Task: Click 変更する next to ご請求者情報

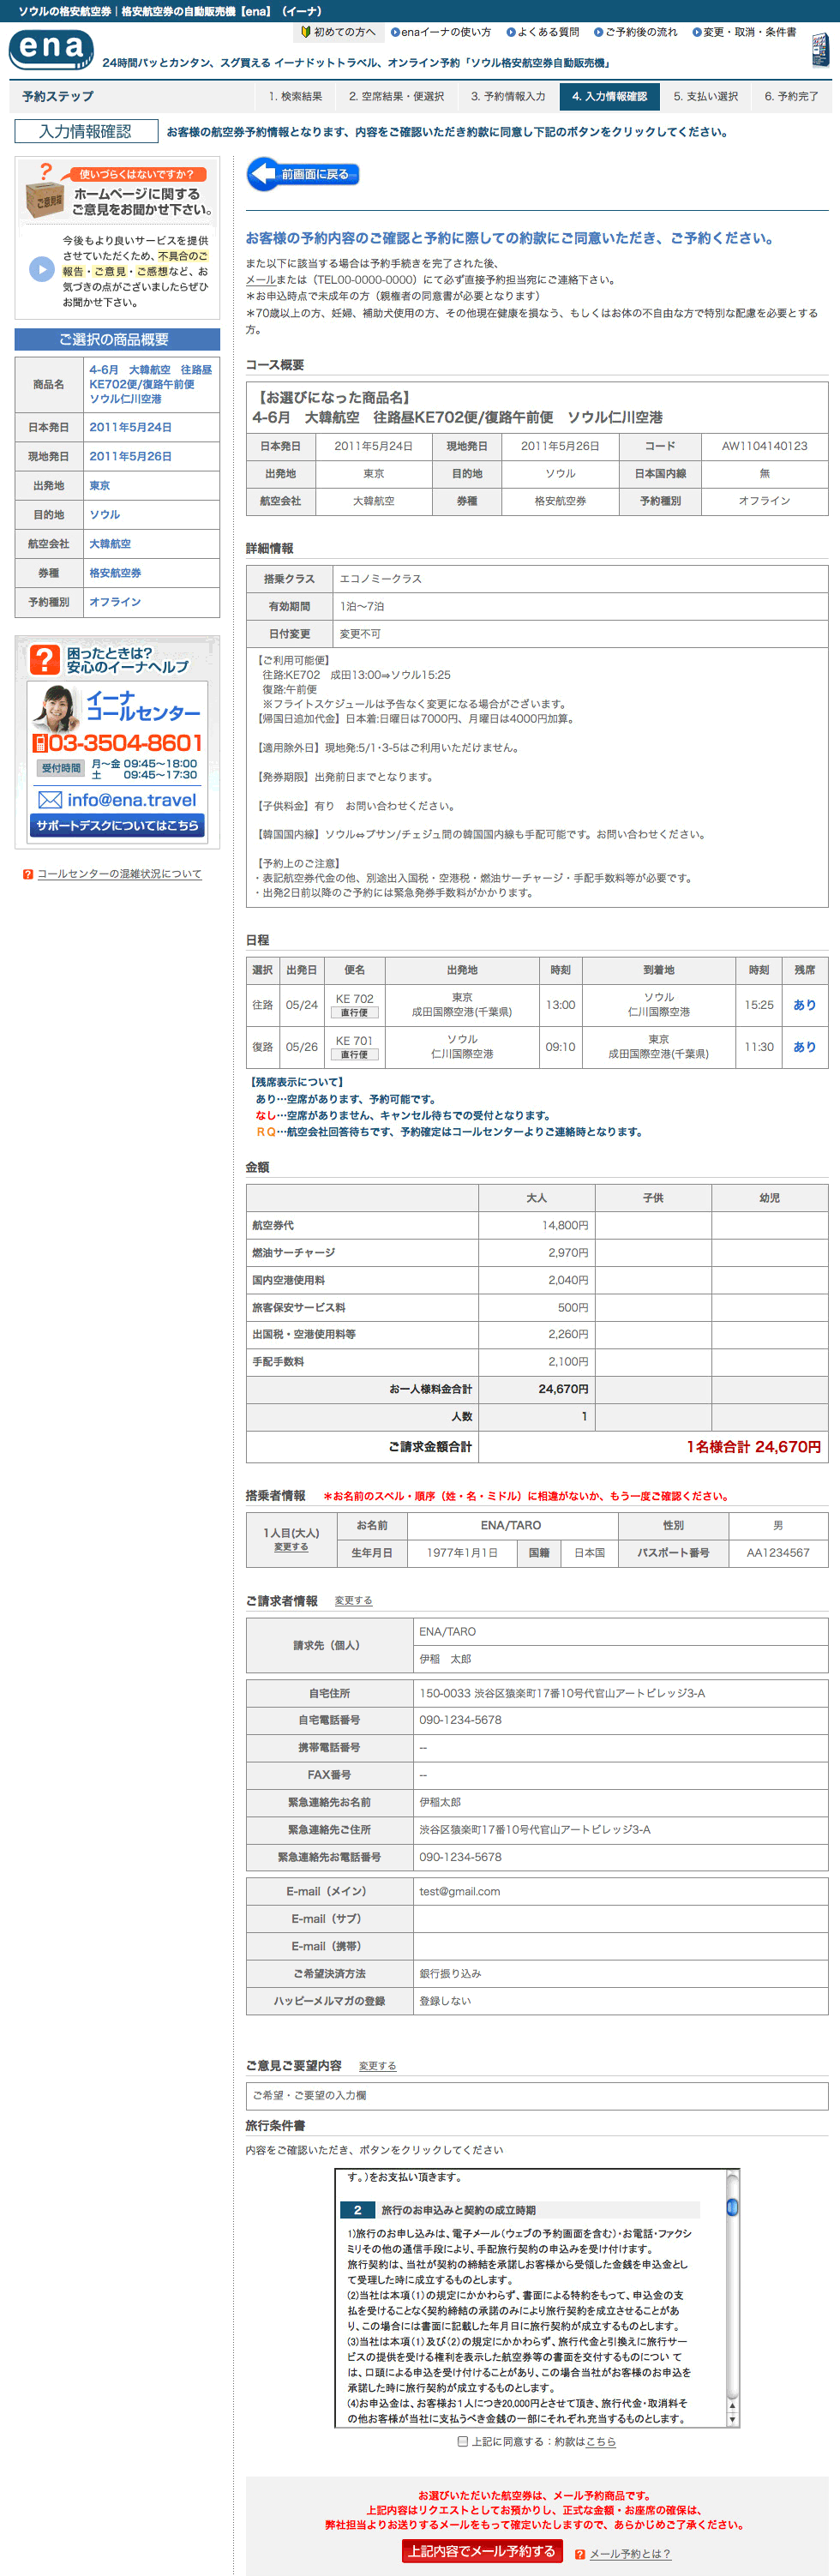Action: (x=353, y=1601)
